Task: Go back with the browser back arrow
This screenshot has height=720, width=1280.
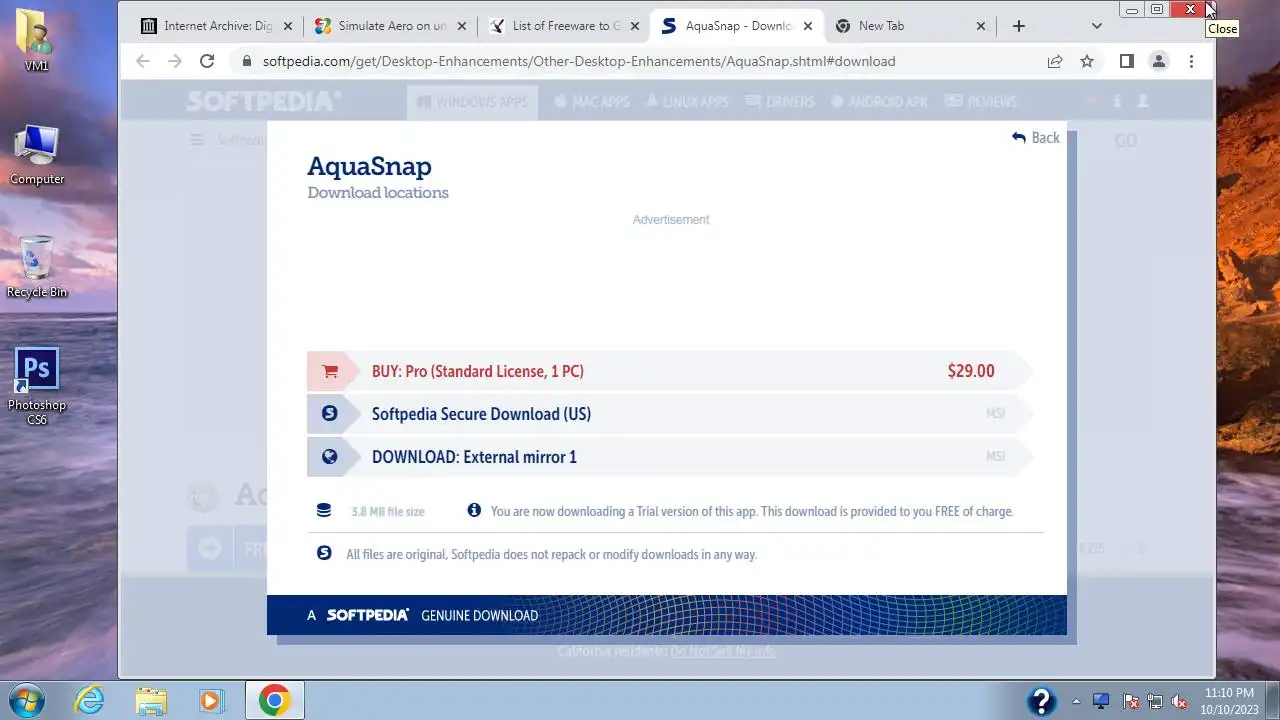Action: pos(142,61)
